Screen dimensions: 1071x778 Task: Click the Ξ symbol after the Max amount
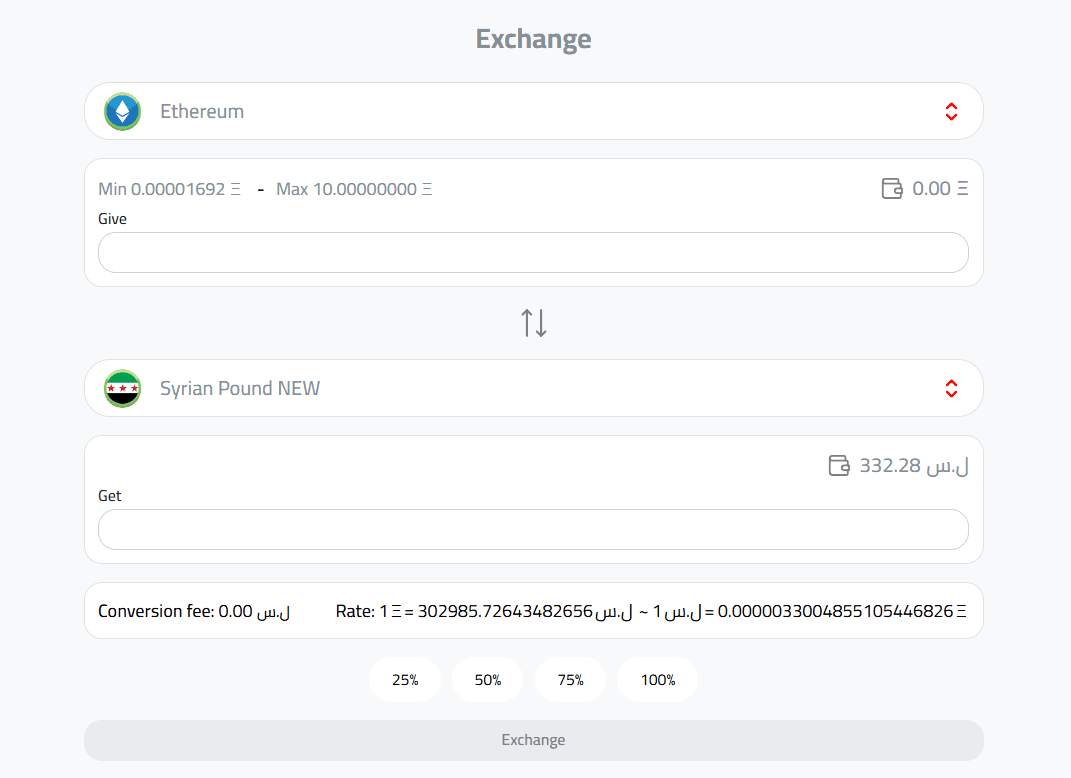pyautogui.click(x=428, y=188)
